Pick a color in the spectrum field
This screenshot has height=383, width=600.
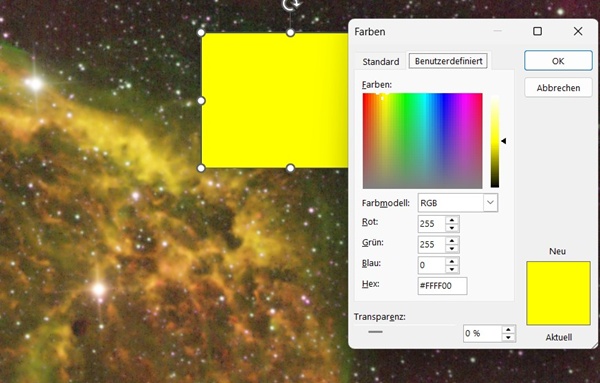click(x=422, y=140)
